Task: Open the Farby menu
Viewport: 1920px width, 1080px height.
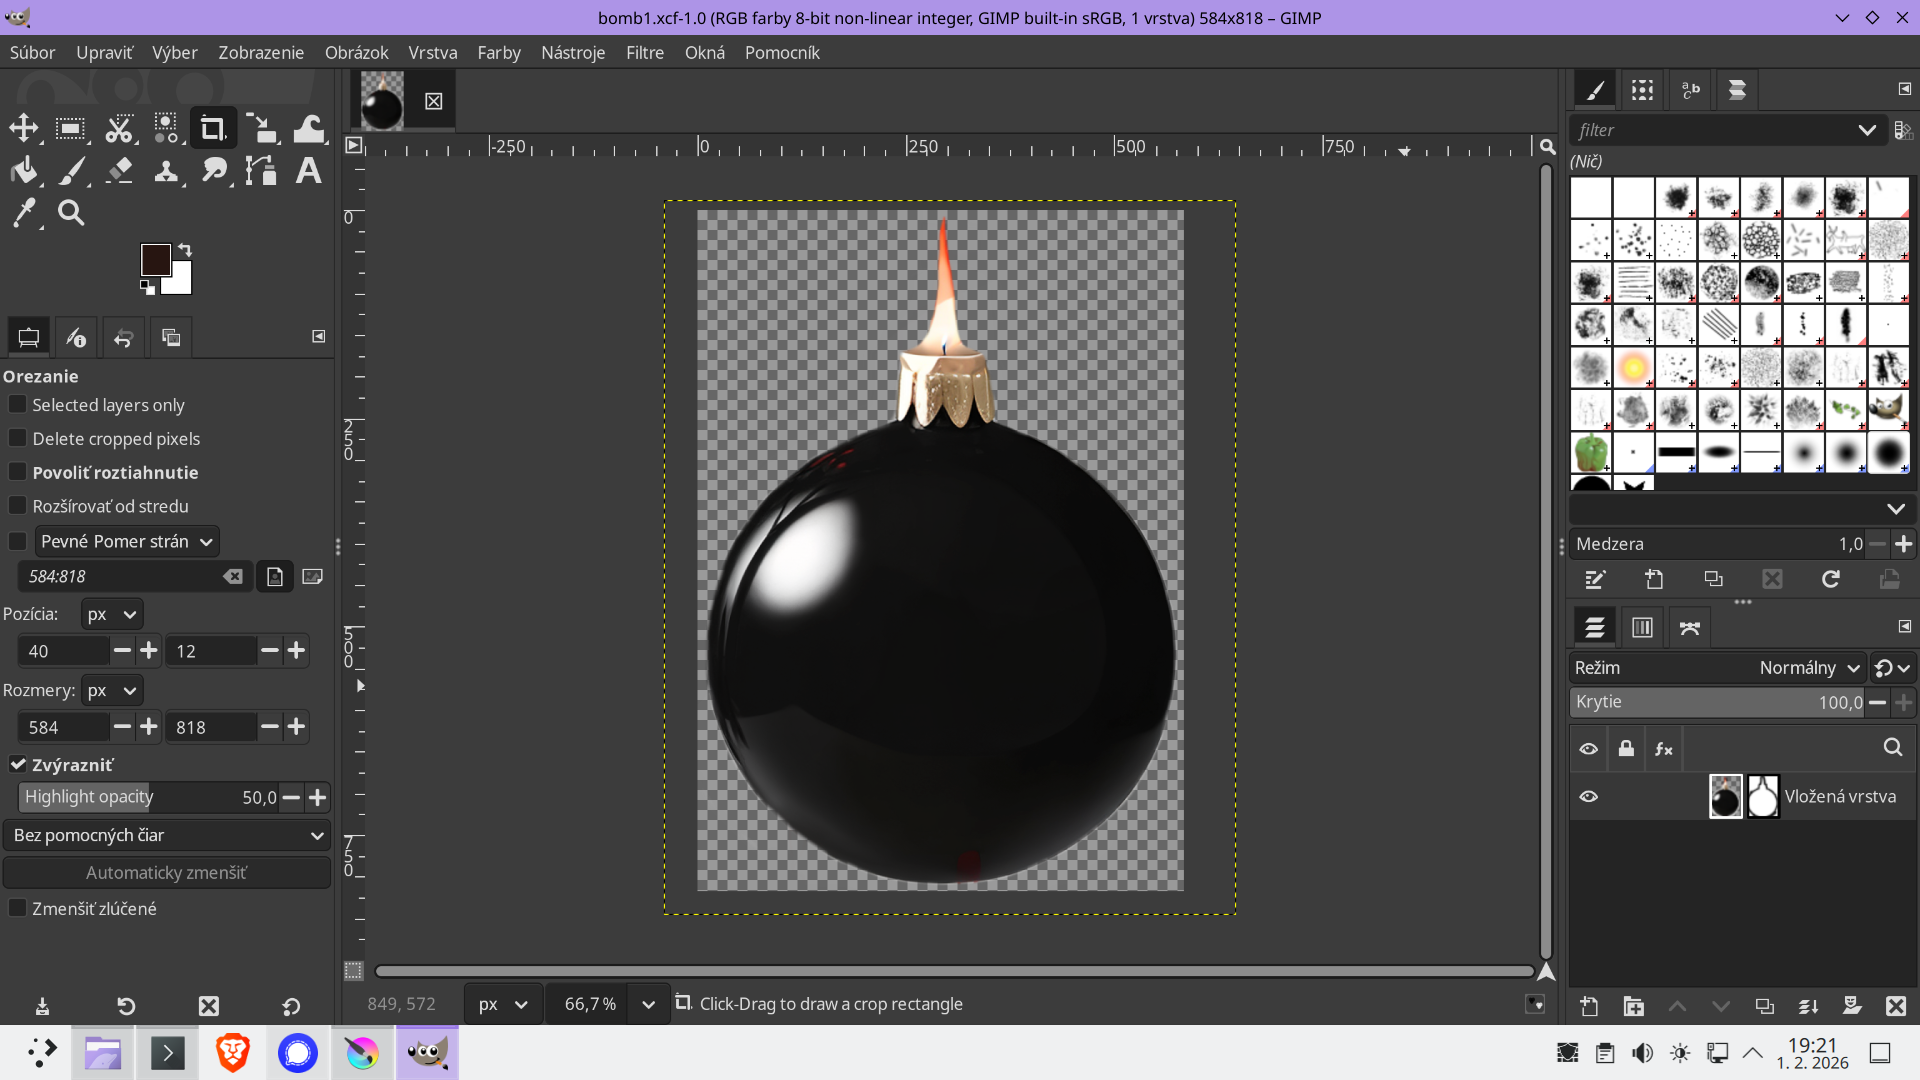Action: coord(498,52)
